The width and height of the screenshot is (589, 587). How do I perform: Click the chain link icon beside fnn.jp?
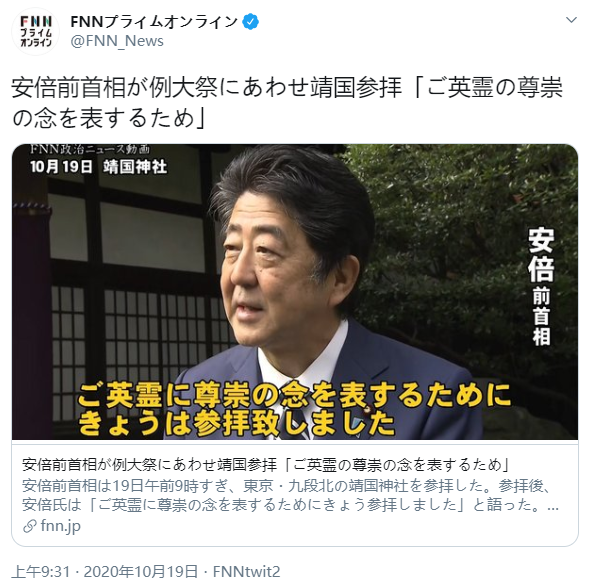point(29,526)
